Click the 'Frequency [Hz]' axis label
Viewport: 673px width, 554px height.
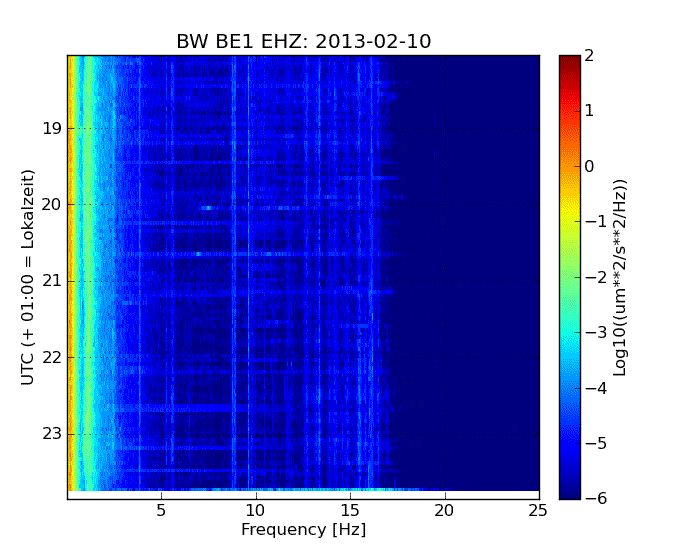[x=303, y=530]
